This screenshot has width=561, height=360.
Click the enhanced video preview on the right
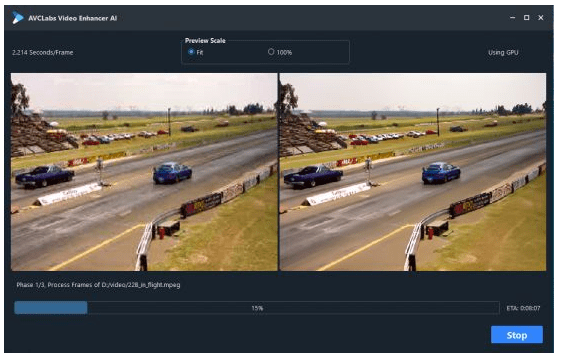(413, 172)
